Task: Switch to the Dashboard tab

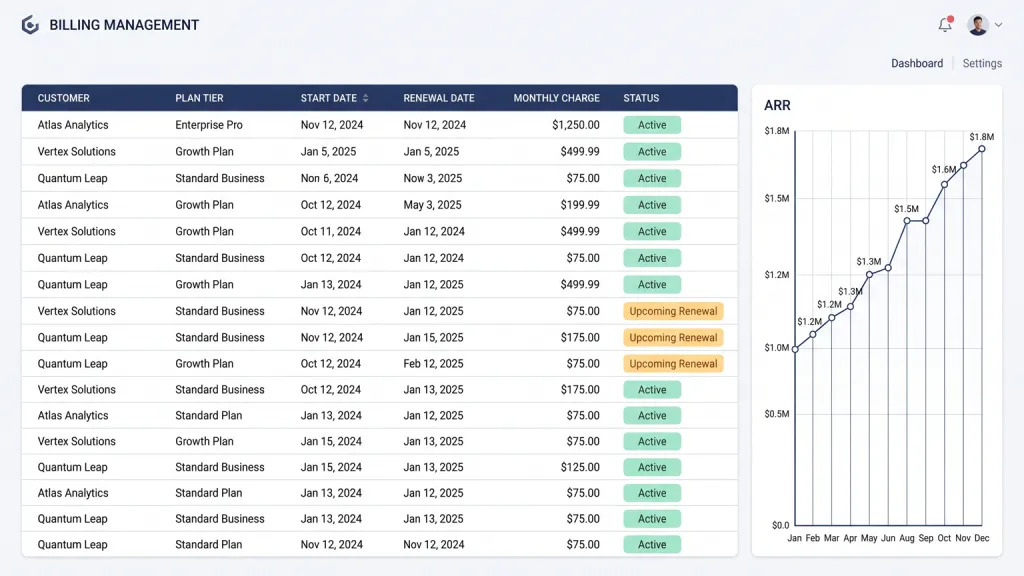Action: point(917,63)
